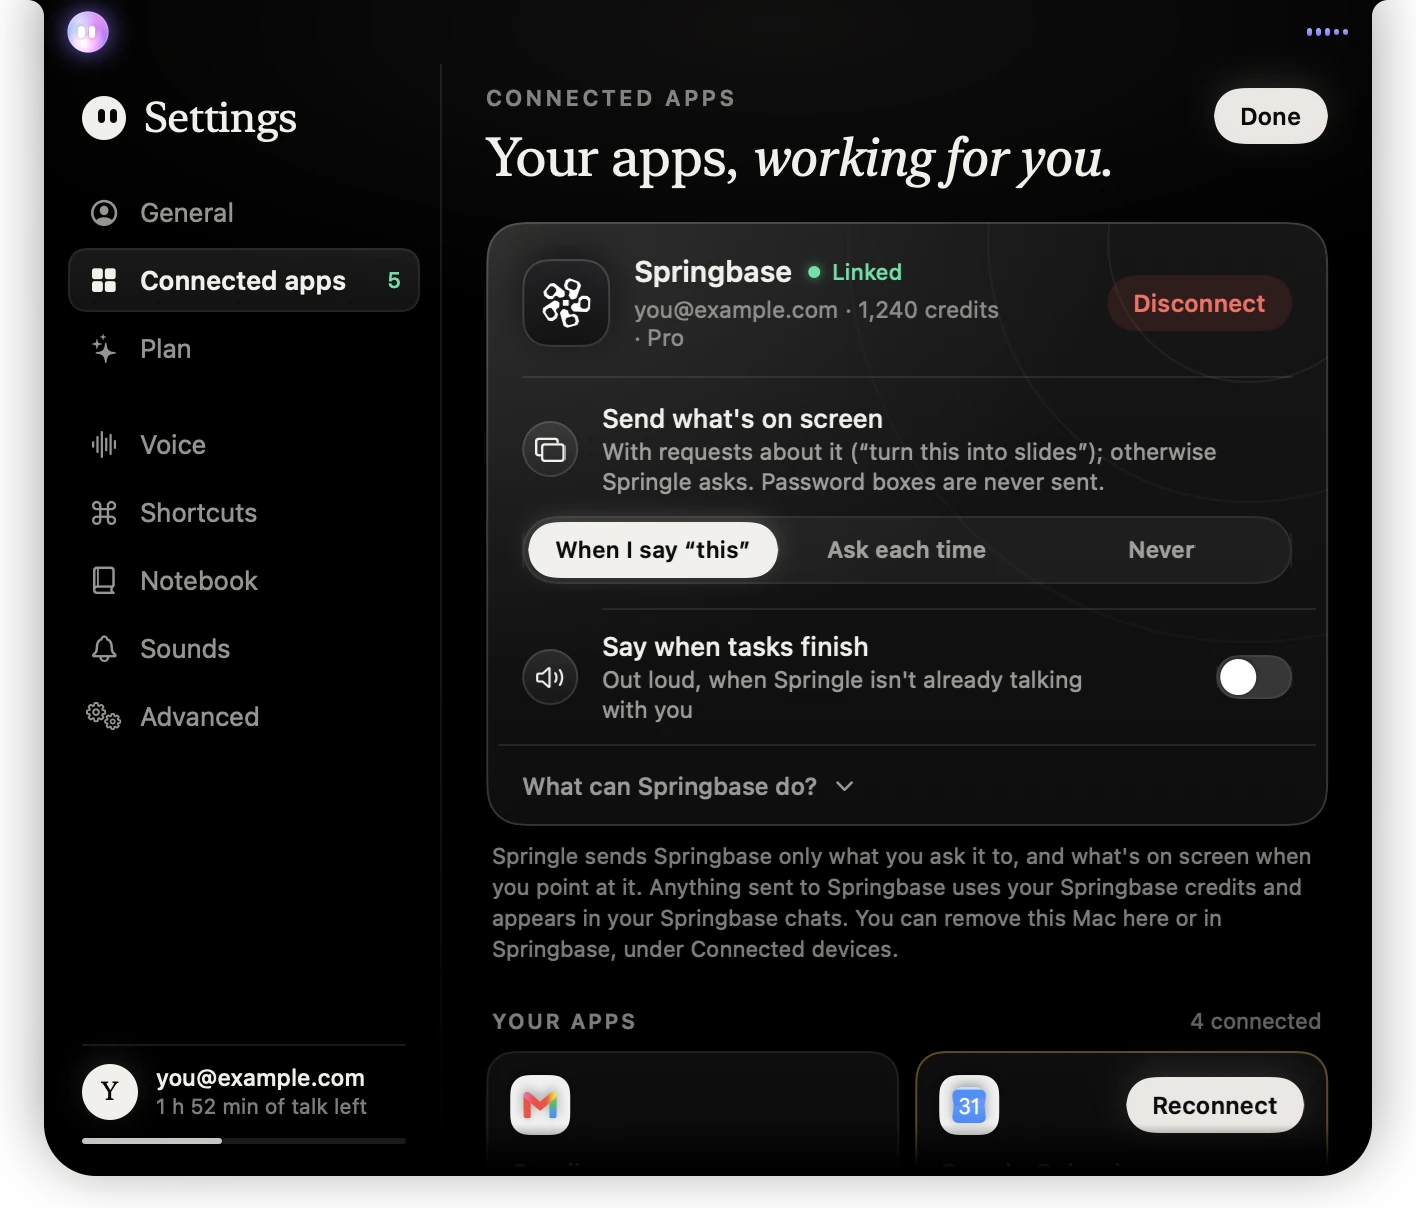Click the Done button
The image size is (1416, 1208).
(1270, 116)
